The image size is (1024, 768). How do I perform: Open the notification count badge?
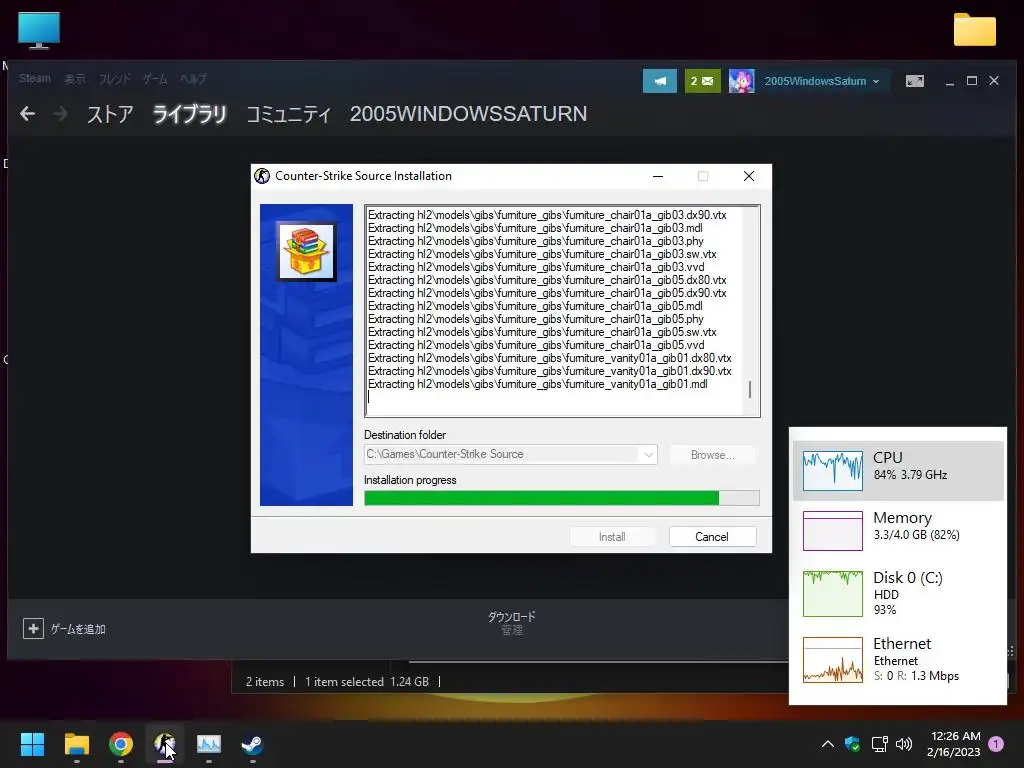point(996,744)
